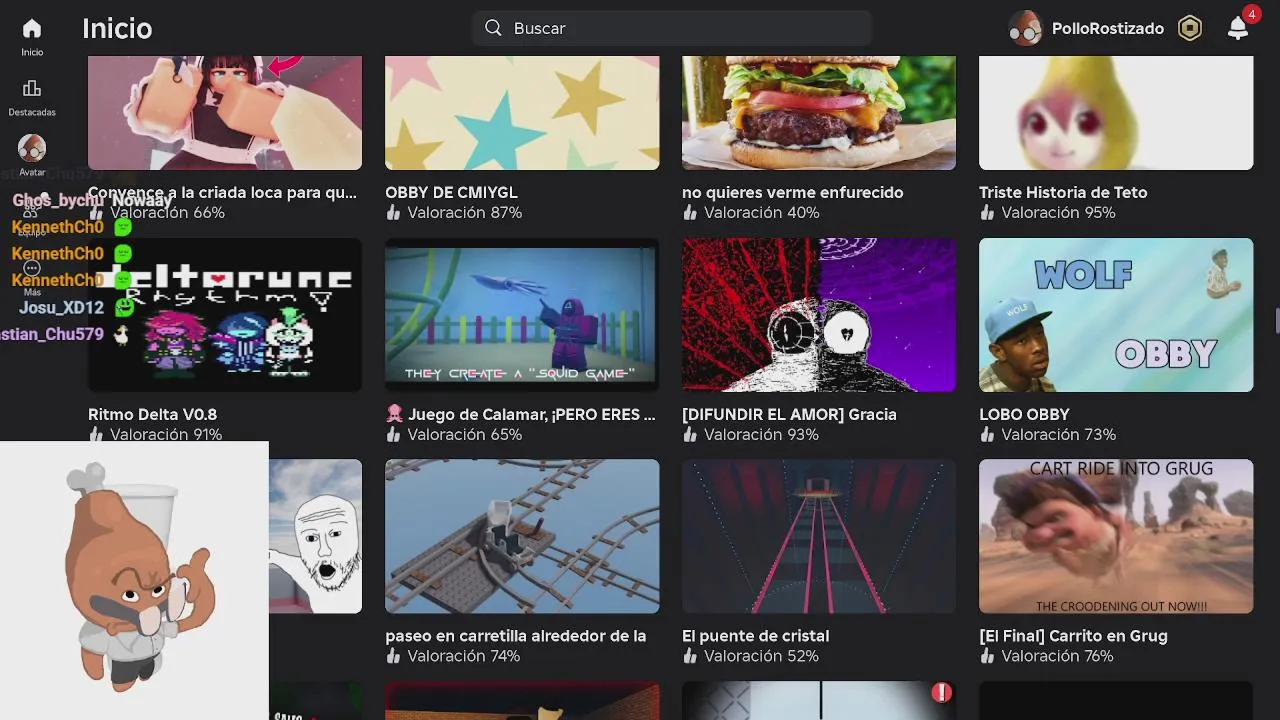Open the Robux hexagon icon

tap(1190, 28)
